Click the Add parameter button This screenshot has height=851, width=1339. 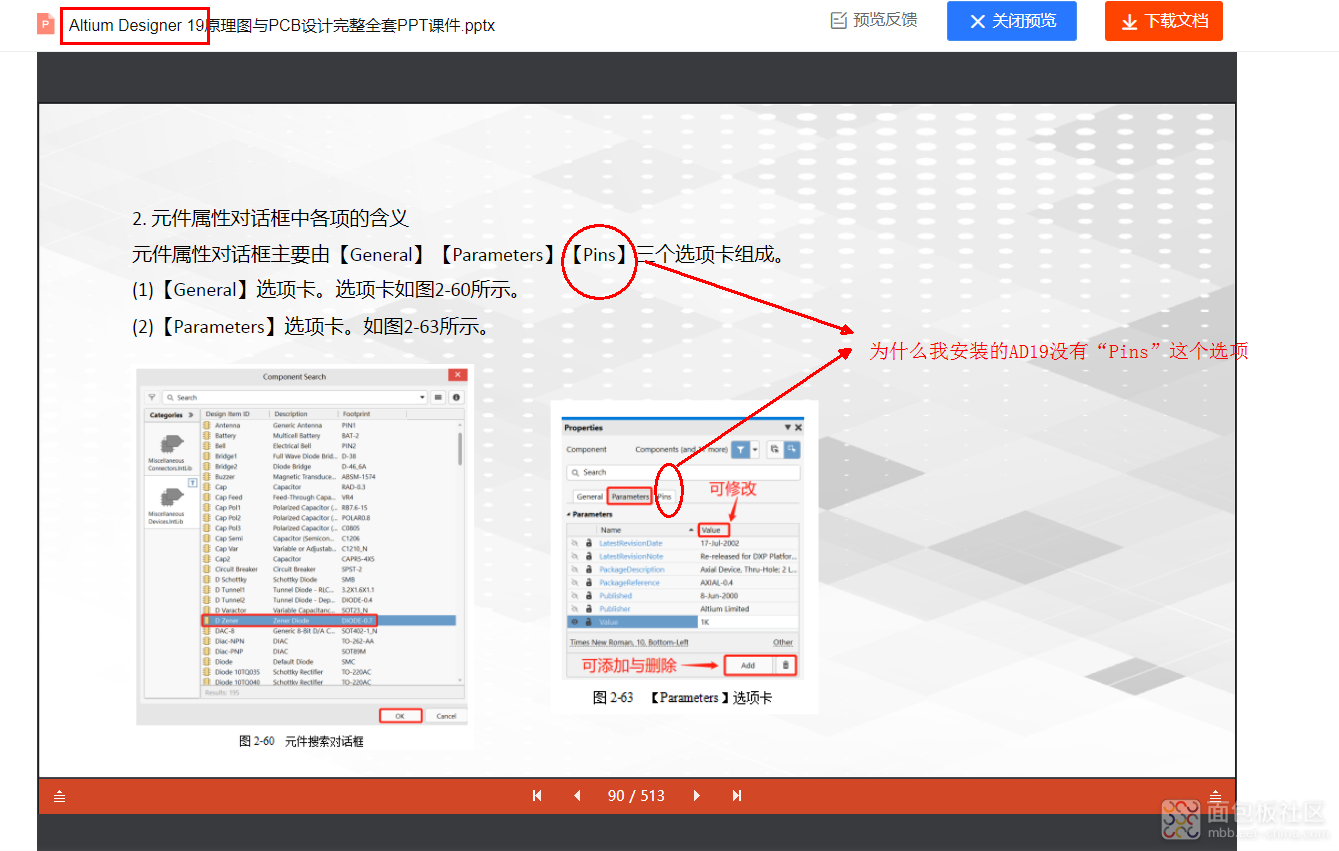click(748, 665)
